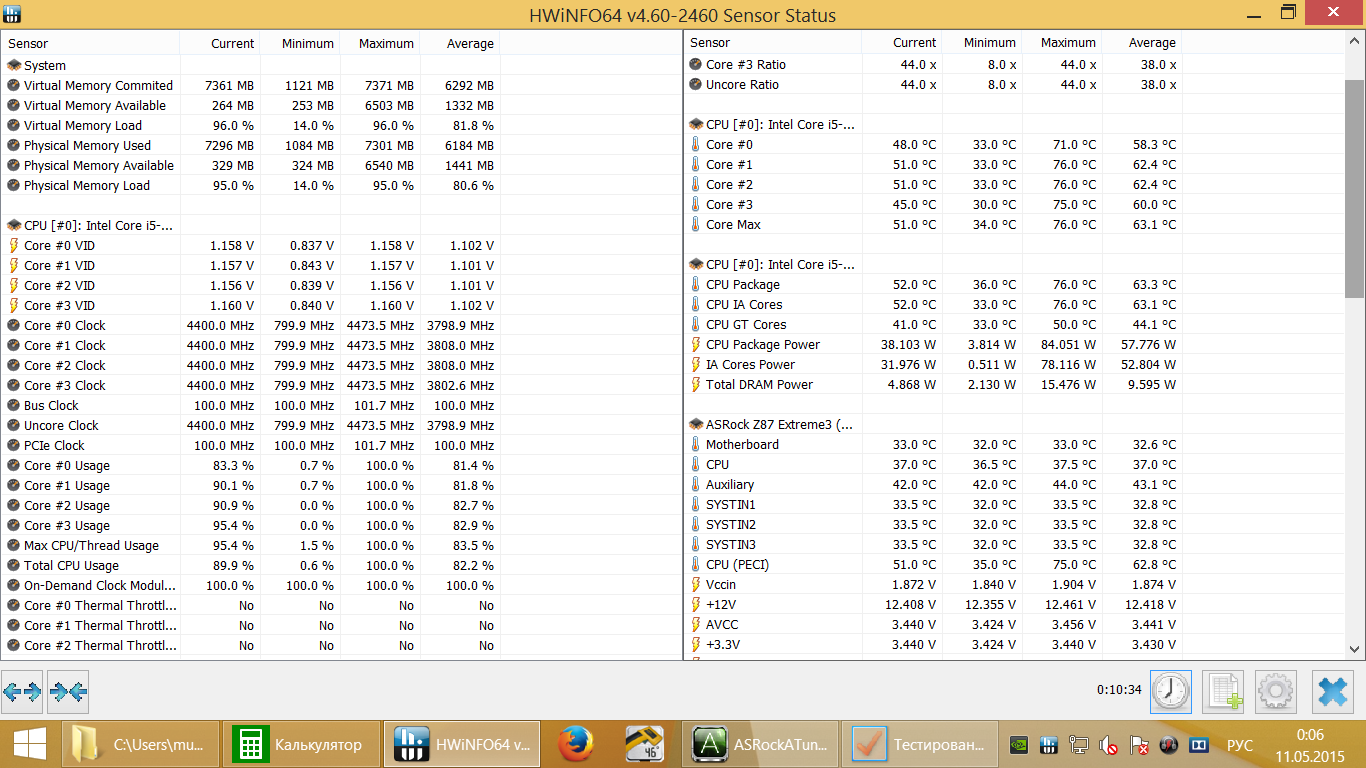1366x768 pixels.
Task: Close sensor status with the blue X icon
Action: tap(1333, 691)
